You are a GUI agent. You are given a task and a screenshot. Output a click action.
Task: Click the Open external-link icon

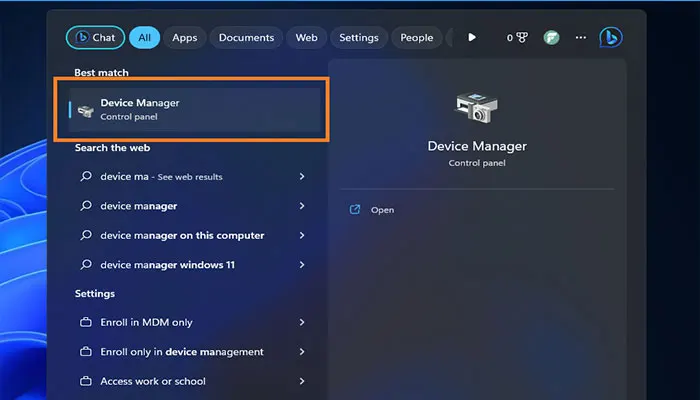354,209
